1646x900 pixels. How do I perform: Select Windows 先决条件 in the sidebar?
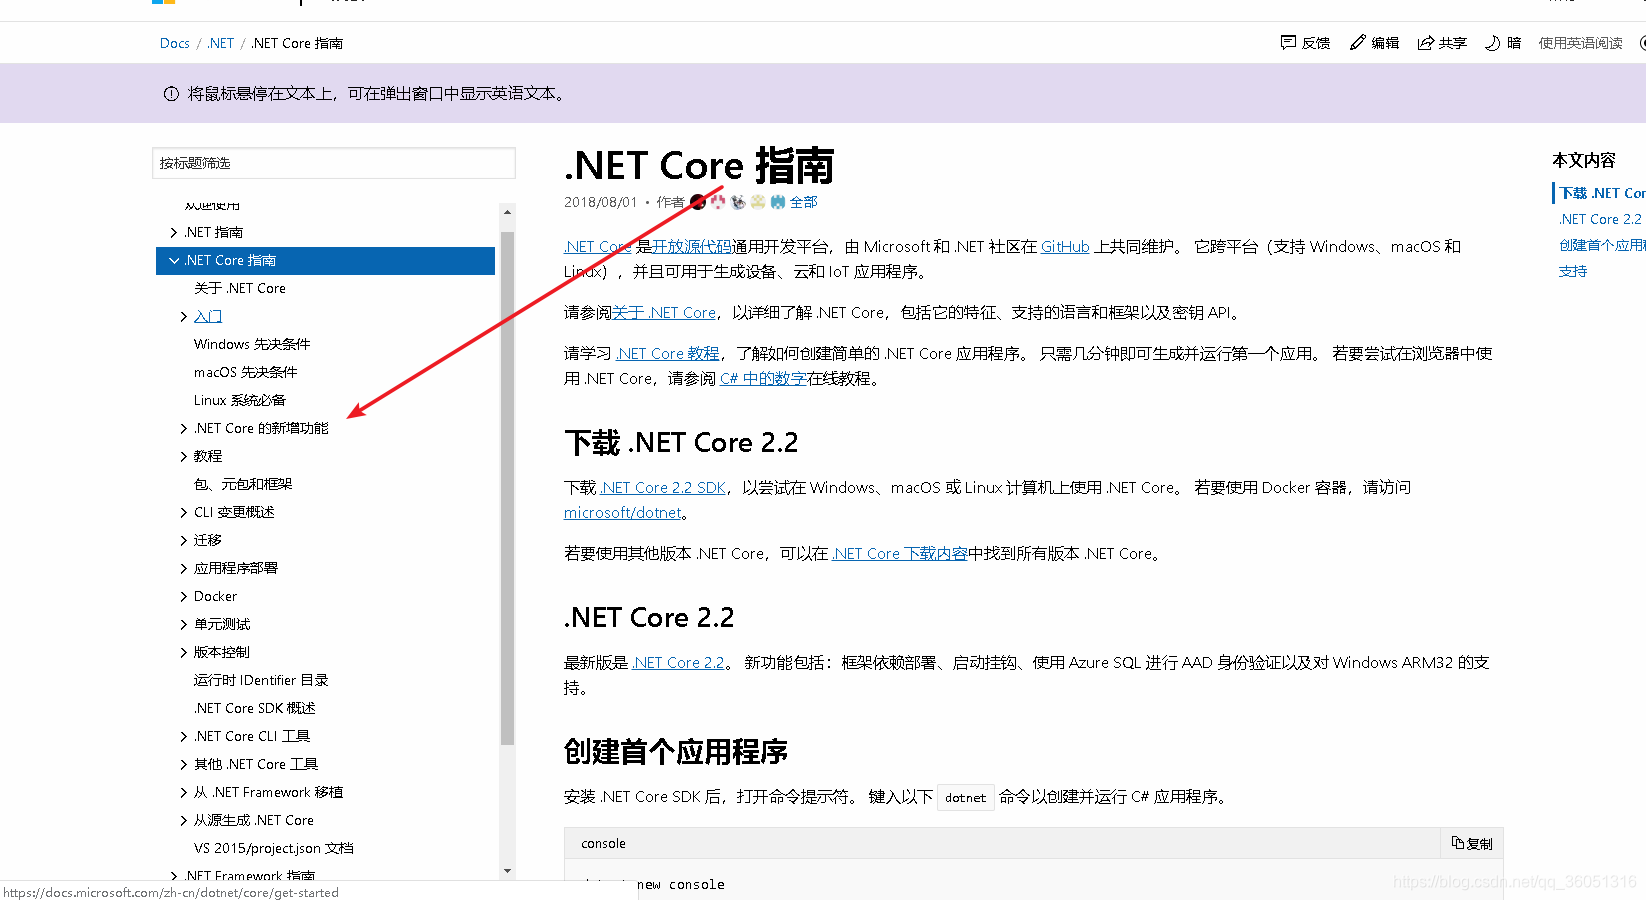252,344
